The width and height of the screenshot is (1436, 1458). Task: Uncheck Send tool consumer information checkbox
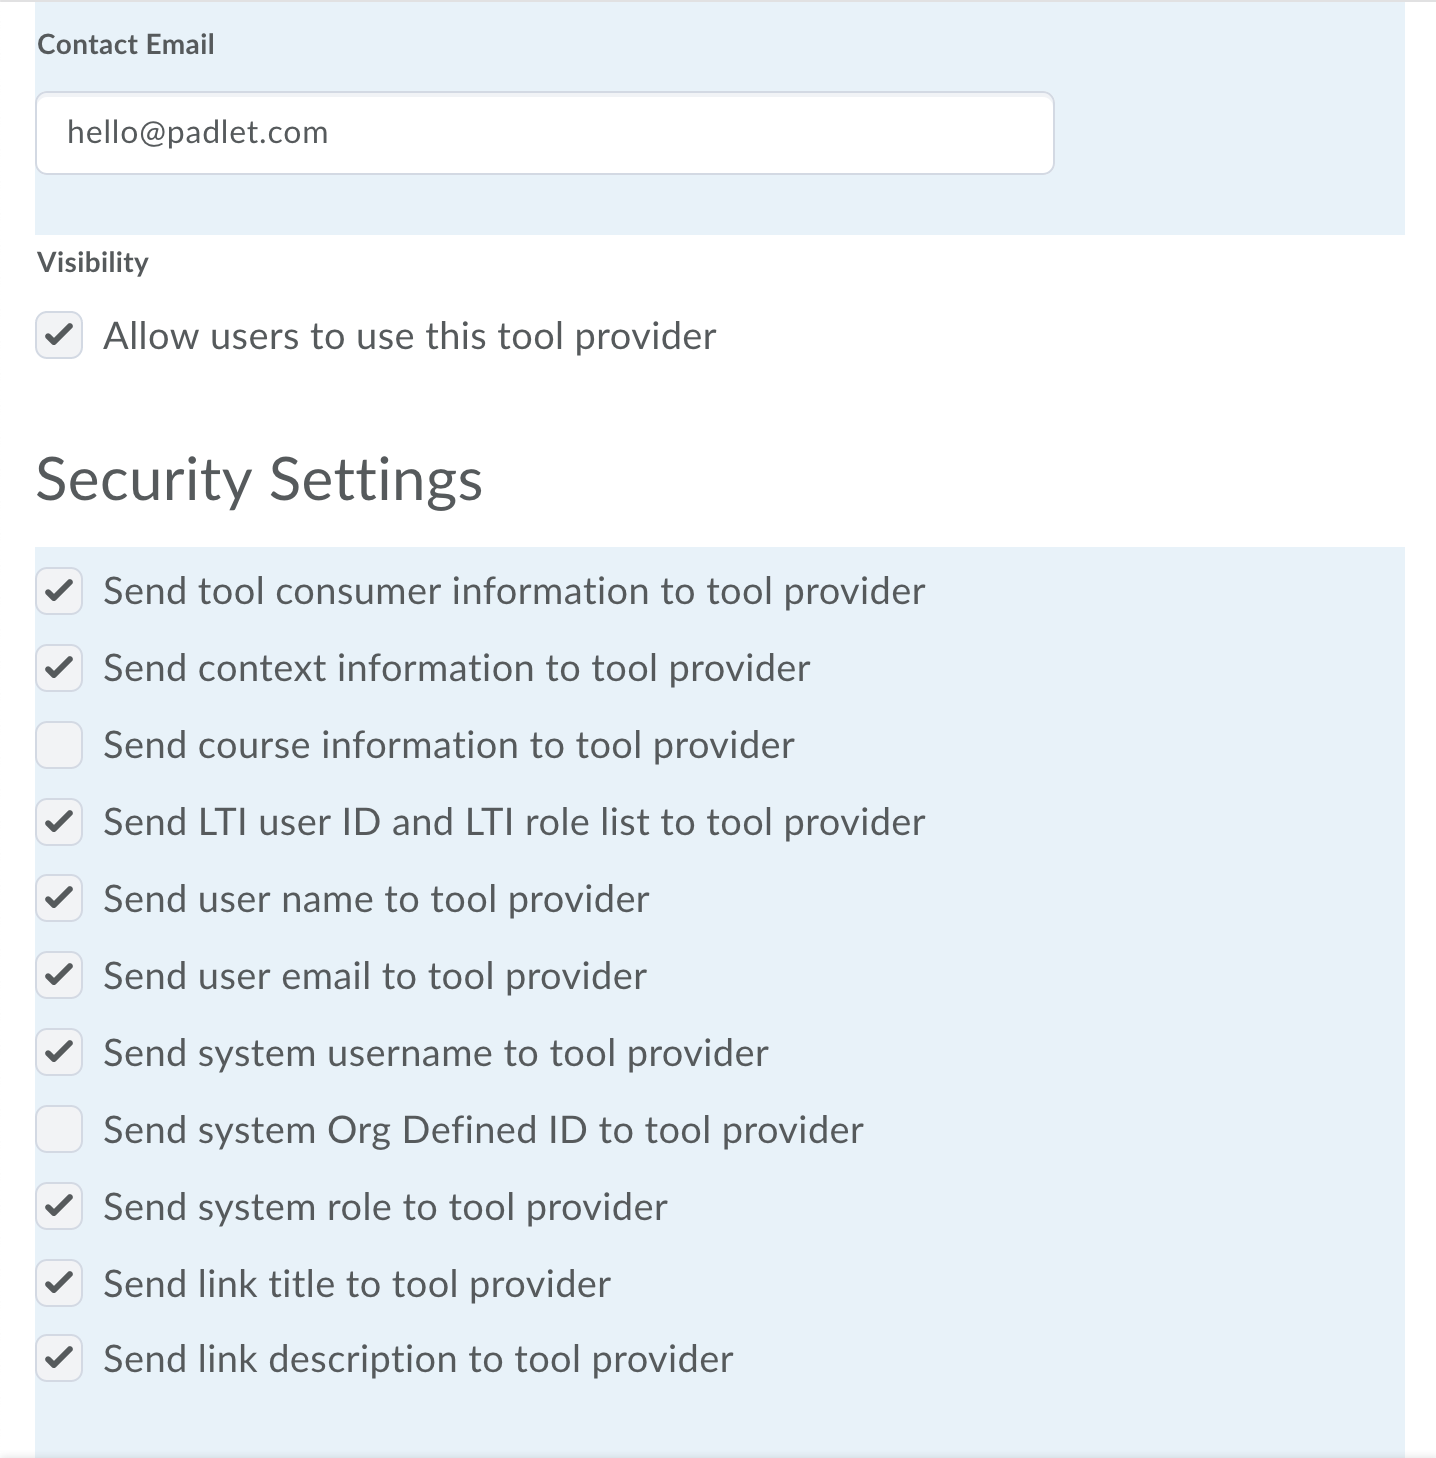tap(59, 591)
